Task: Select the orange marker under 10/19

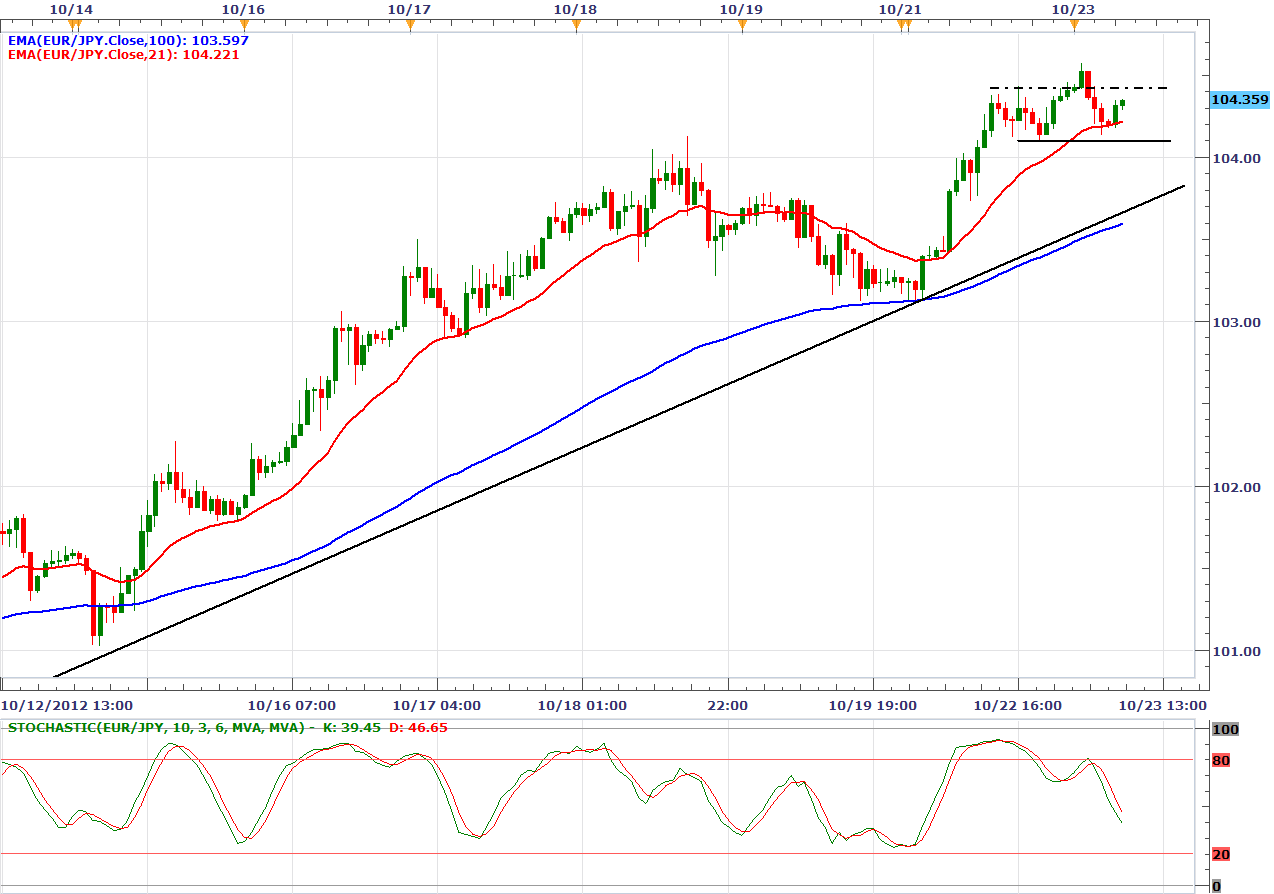Action: pos(742,27)
